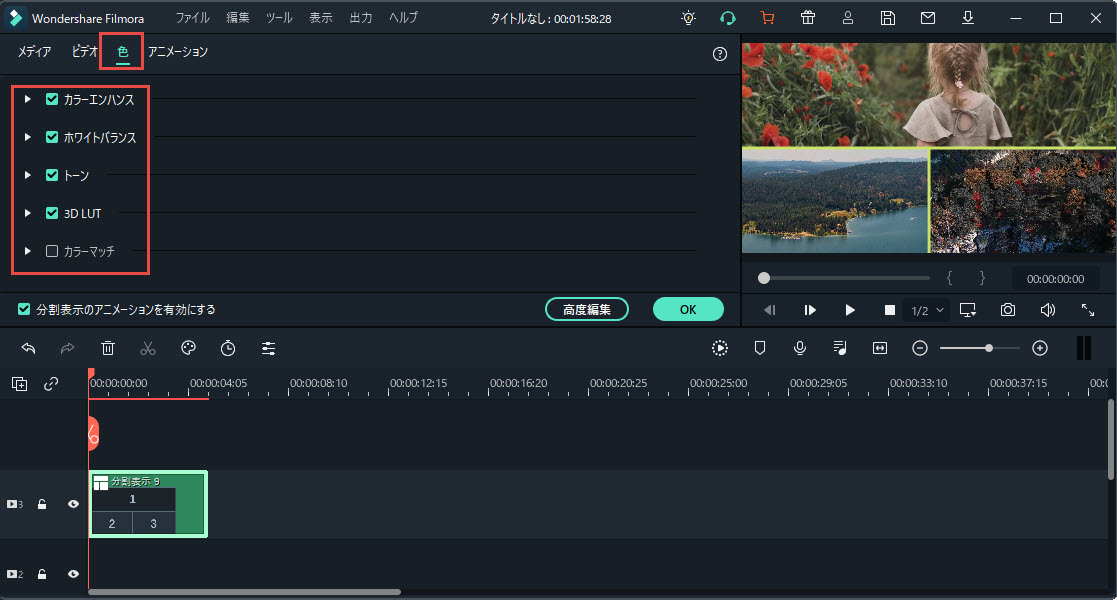Zoom in the timeline with plus icon
The width and height of the screenshot is (1117, 600).
coord(1040,348)
